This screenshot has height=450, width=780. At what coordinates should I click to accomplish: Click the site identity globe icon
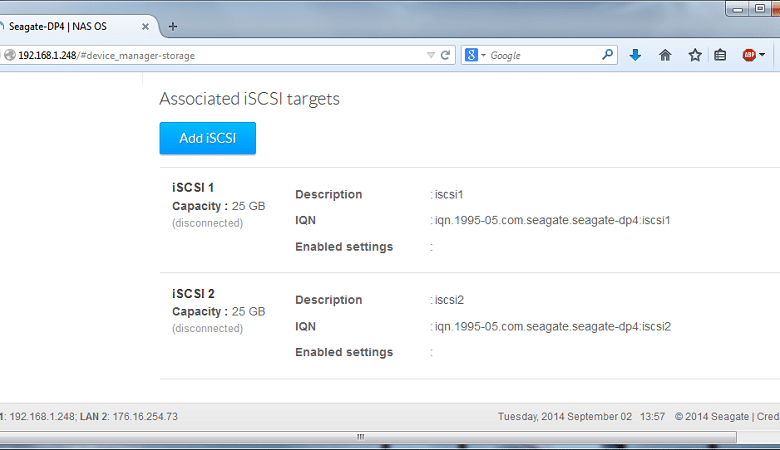[x=10, y=55]
